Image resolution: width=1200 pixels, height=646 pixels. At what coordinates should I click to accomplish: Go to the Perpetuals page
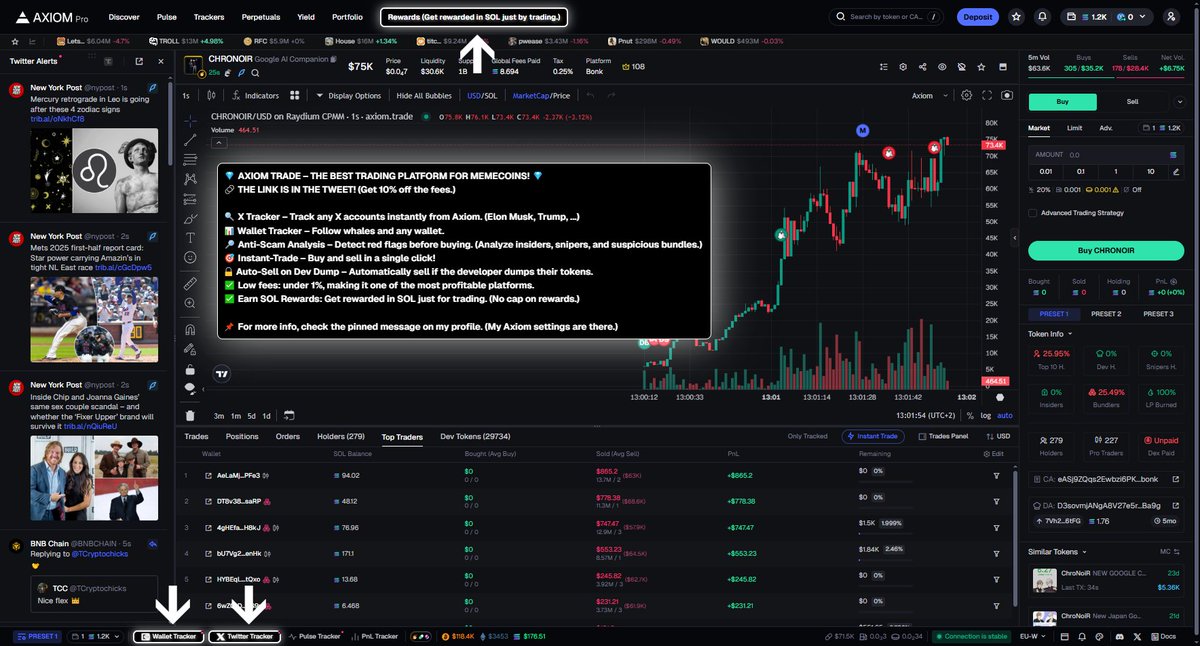coord(261,17)
